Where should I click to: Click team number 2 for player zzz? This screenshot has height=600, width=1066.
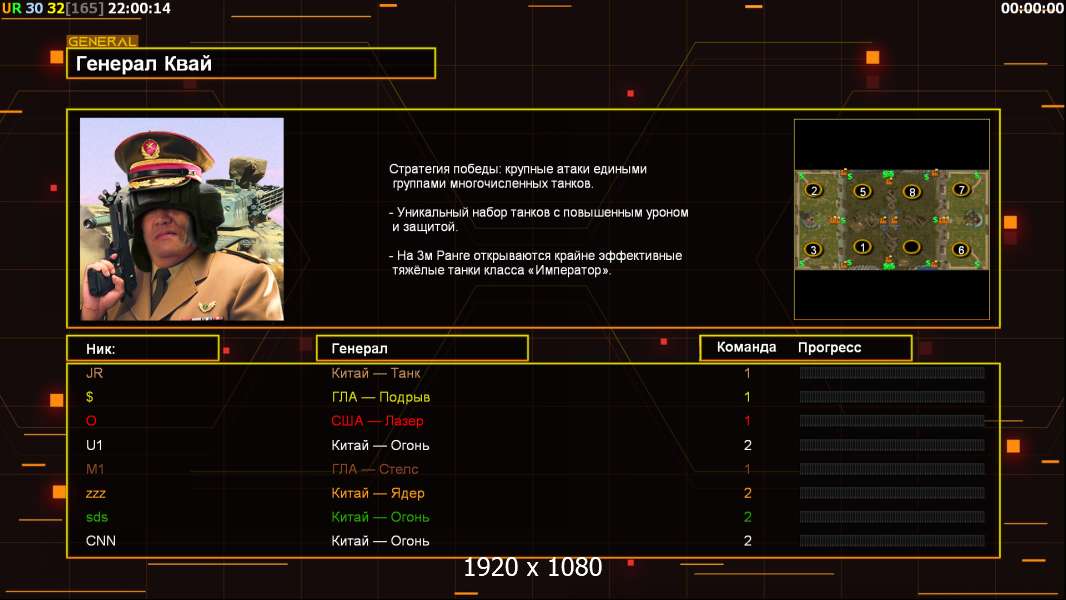747,493
